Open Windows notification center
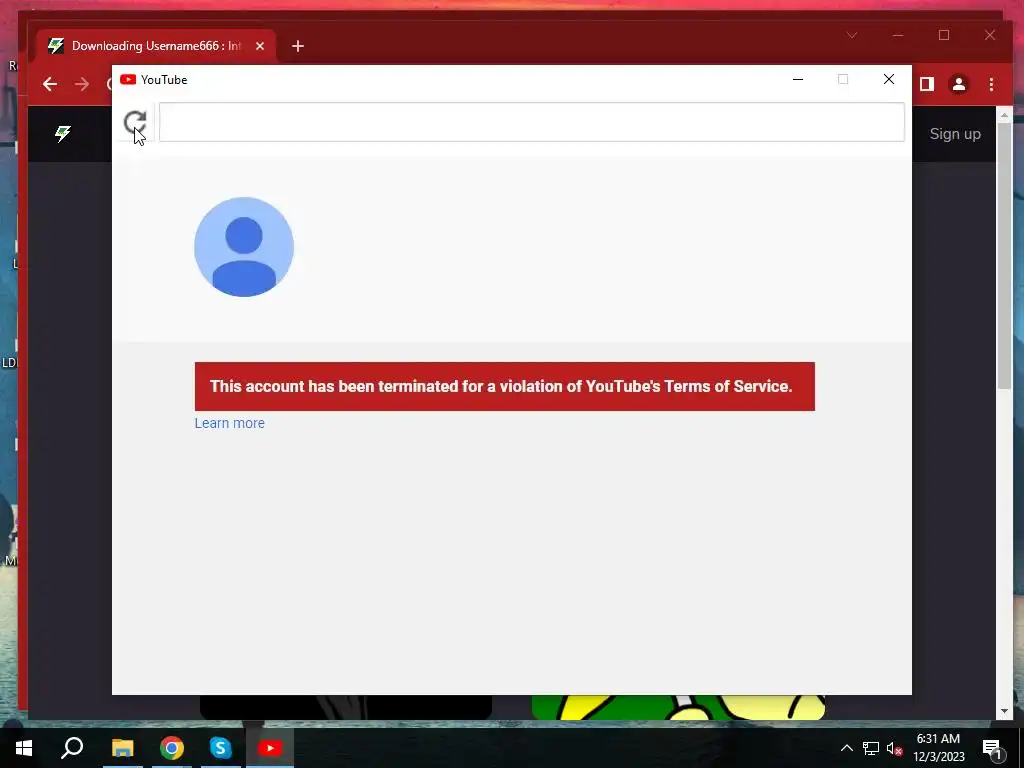 [993, 748]
